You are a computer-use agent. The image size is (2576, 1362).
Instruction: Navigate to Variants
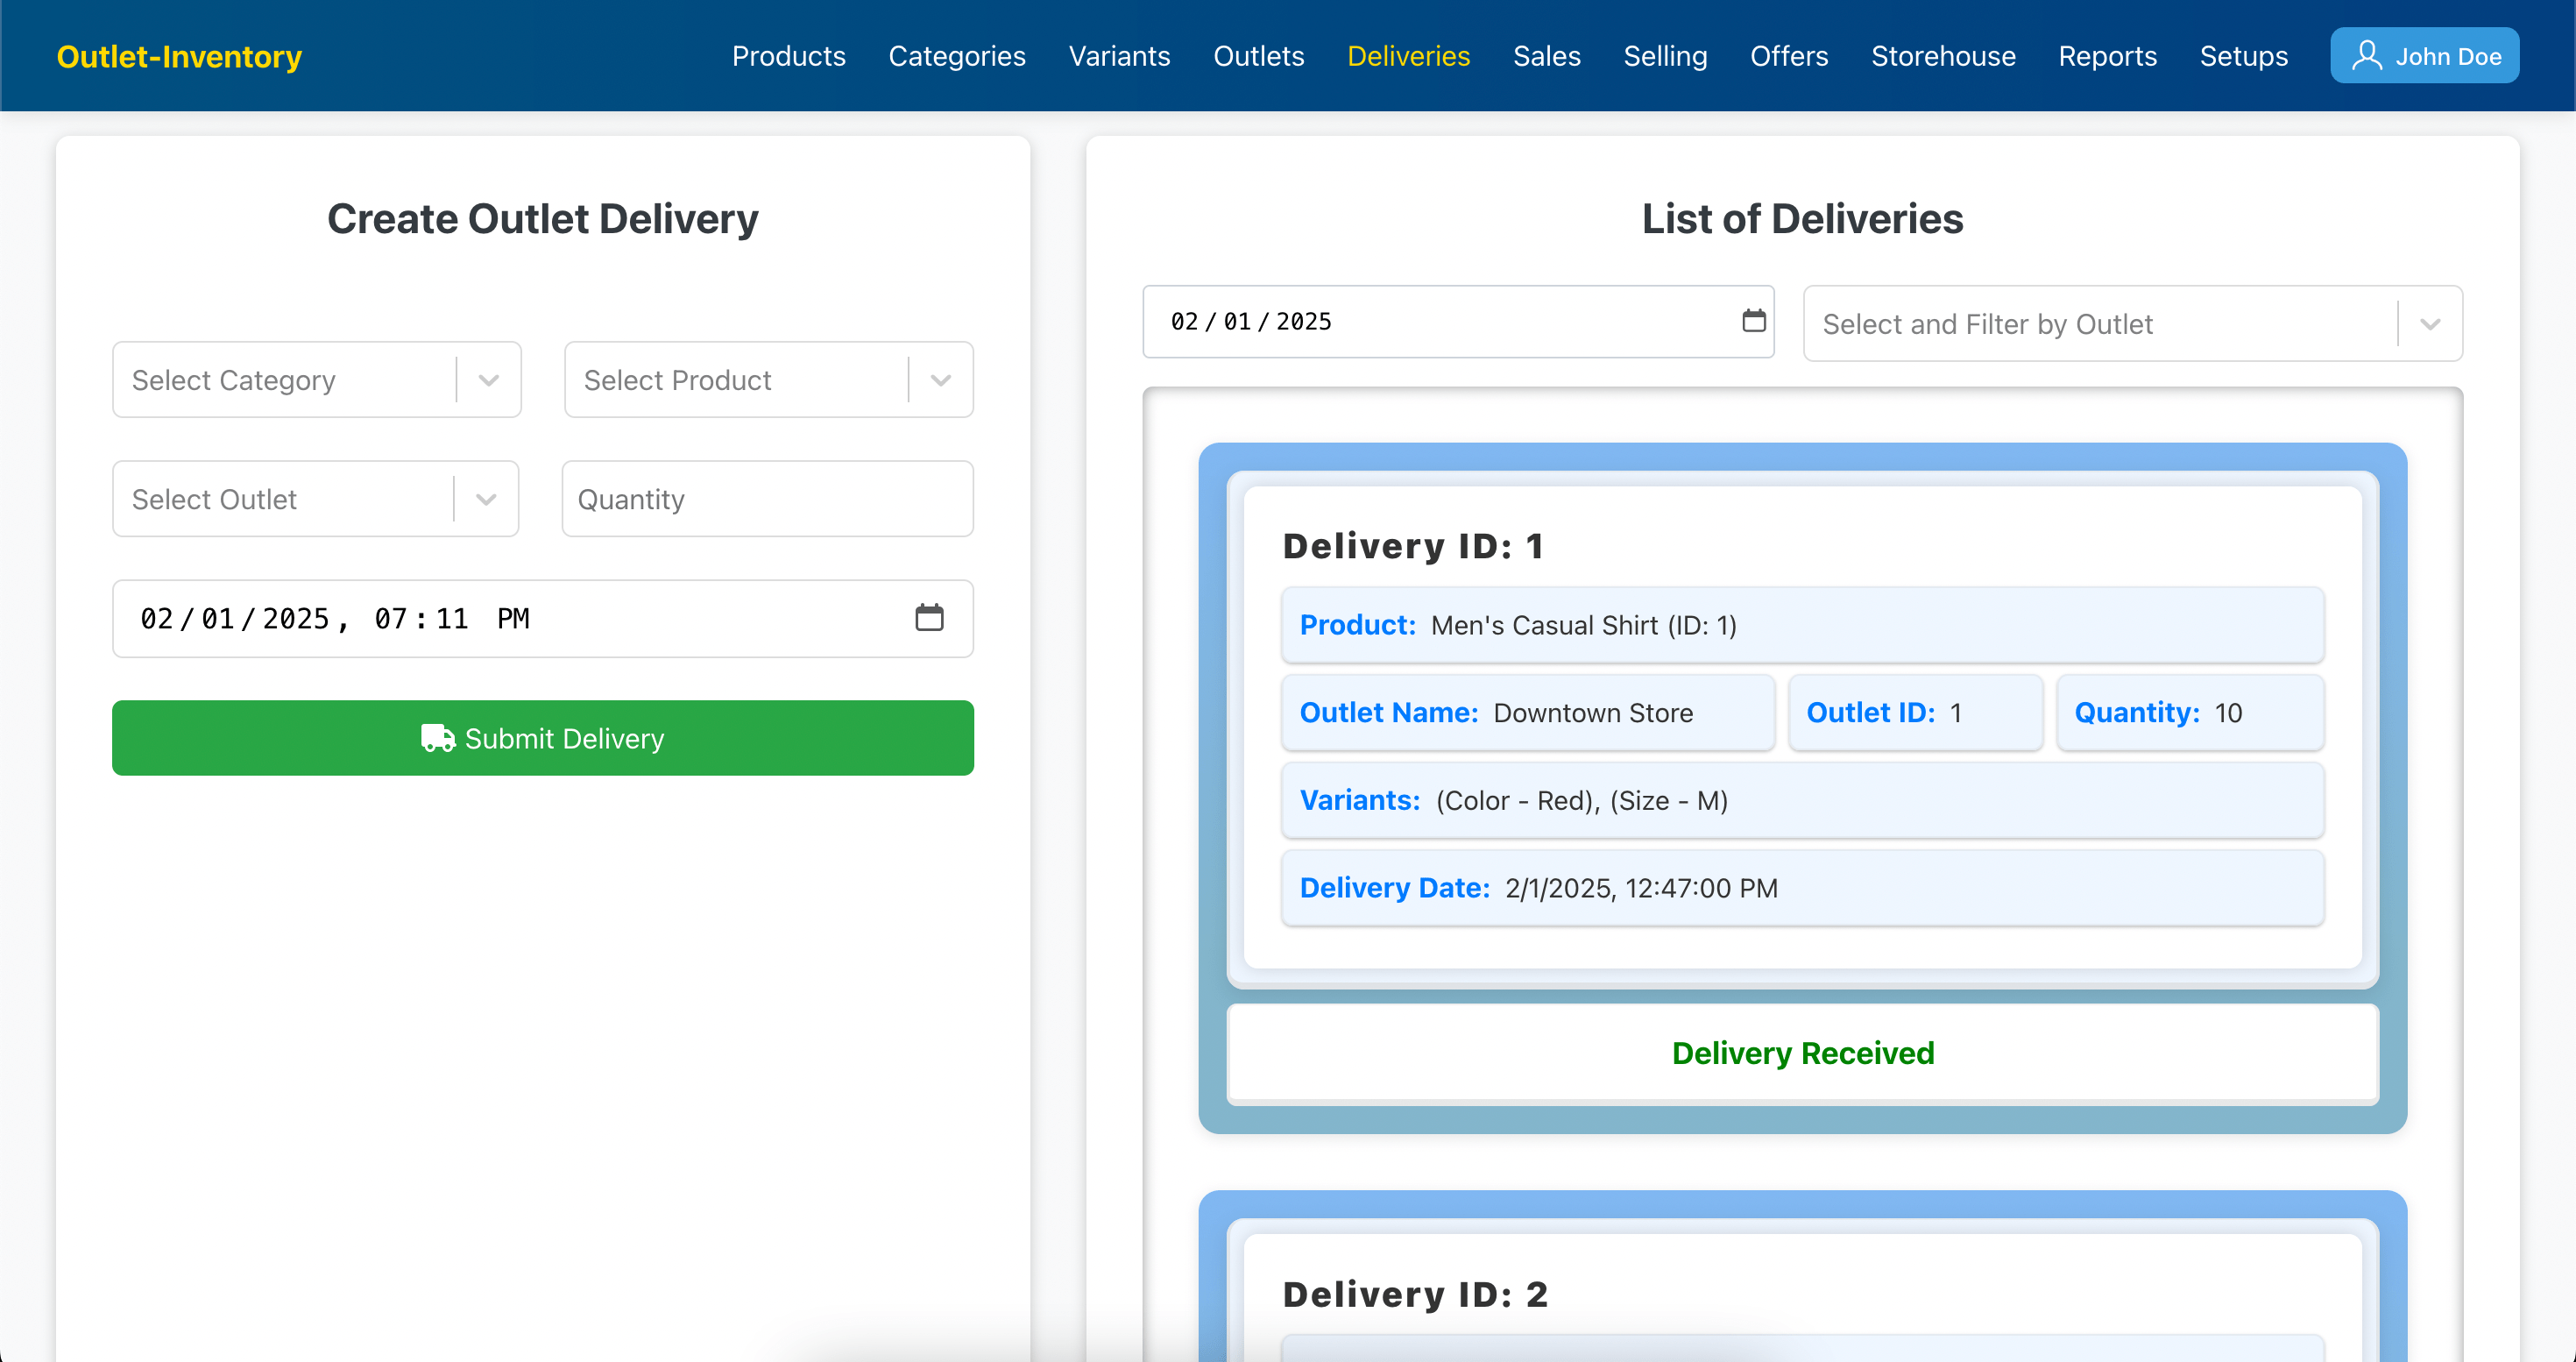click(x=1119, y=56)
